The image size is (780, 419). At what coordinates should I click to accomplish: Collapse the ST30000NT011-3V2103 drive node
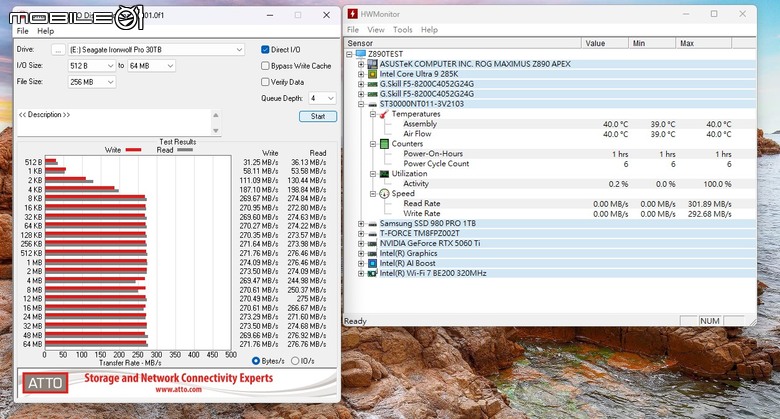coord(361,104)
